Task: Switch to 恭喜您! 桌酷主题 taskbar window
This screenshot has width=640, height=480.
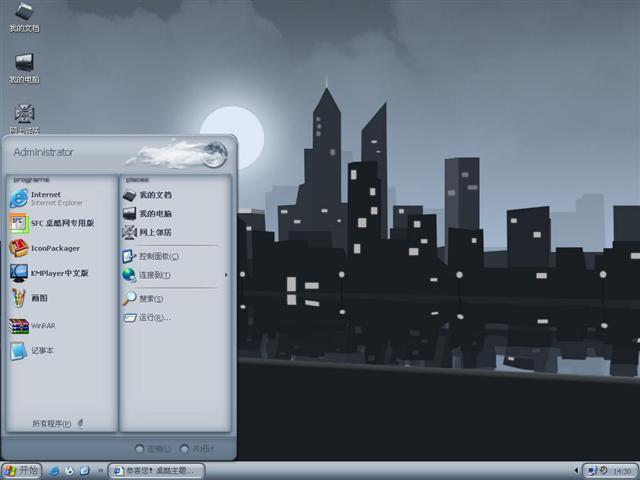Action: point(156,471)
